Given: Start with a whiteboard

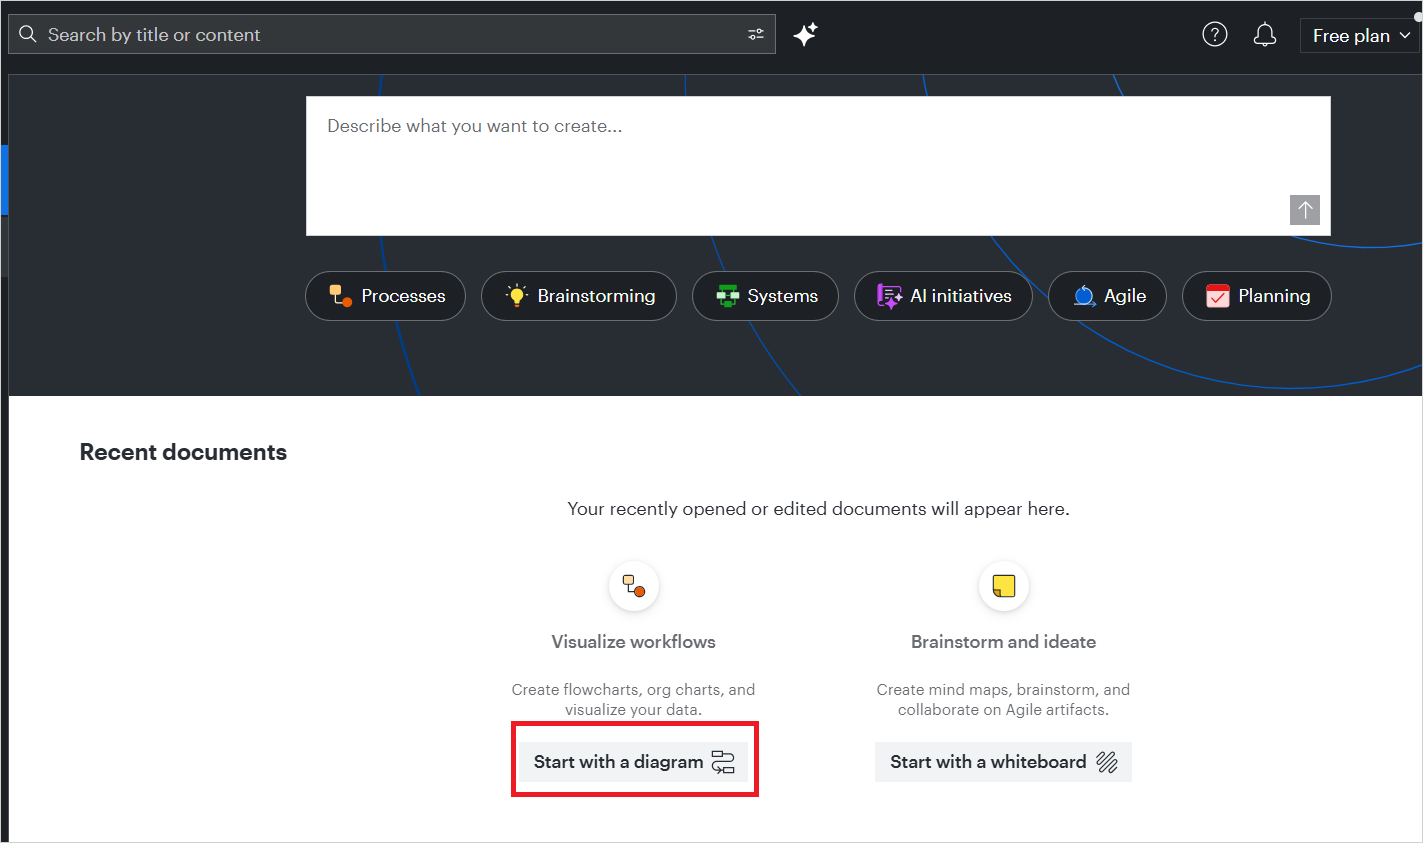Looking at the screenshot, I should click(1003, 762).
